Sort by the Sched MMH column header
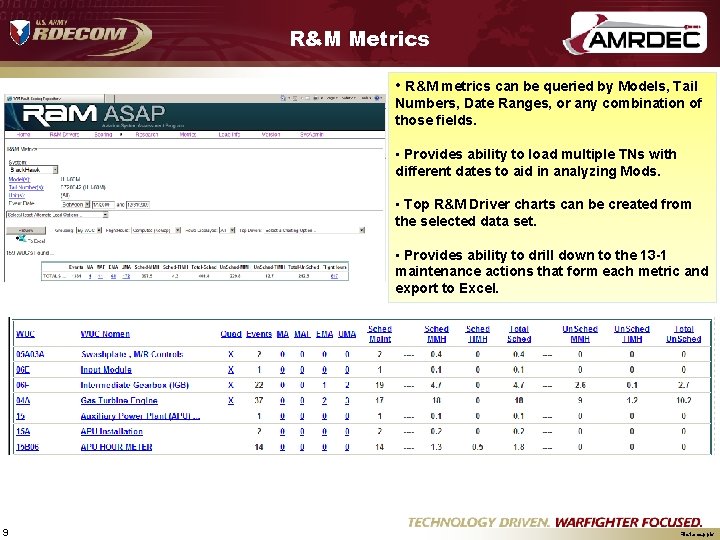The width and height of the screenshot is (720, 540). tap(436, 334)
